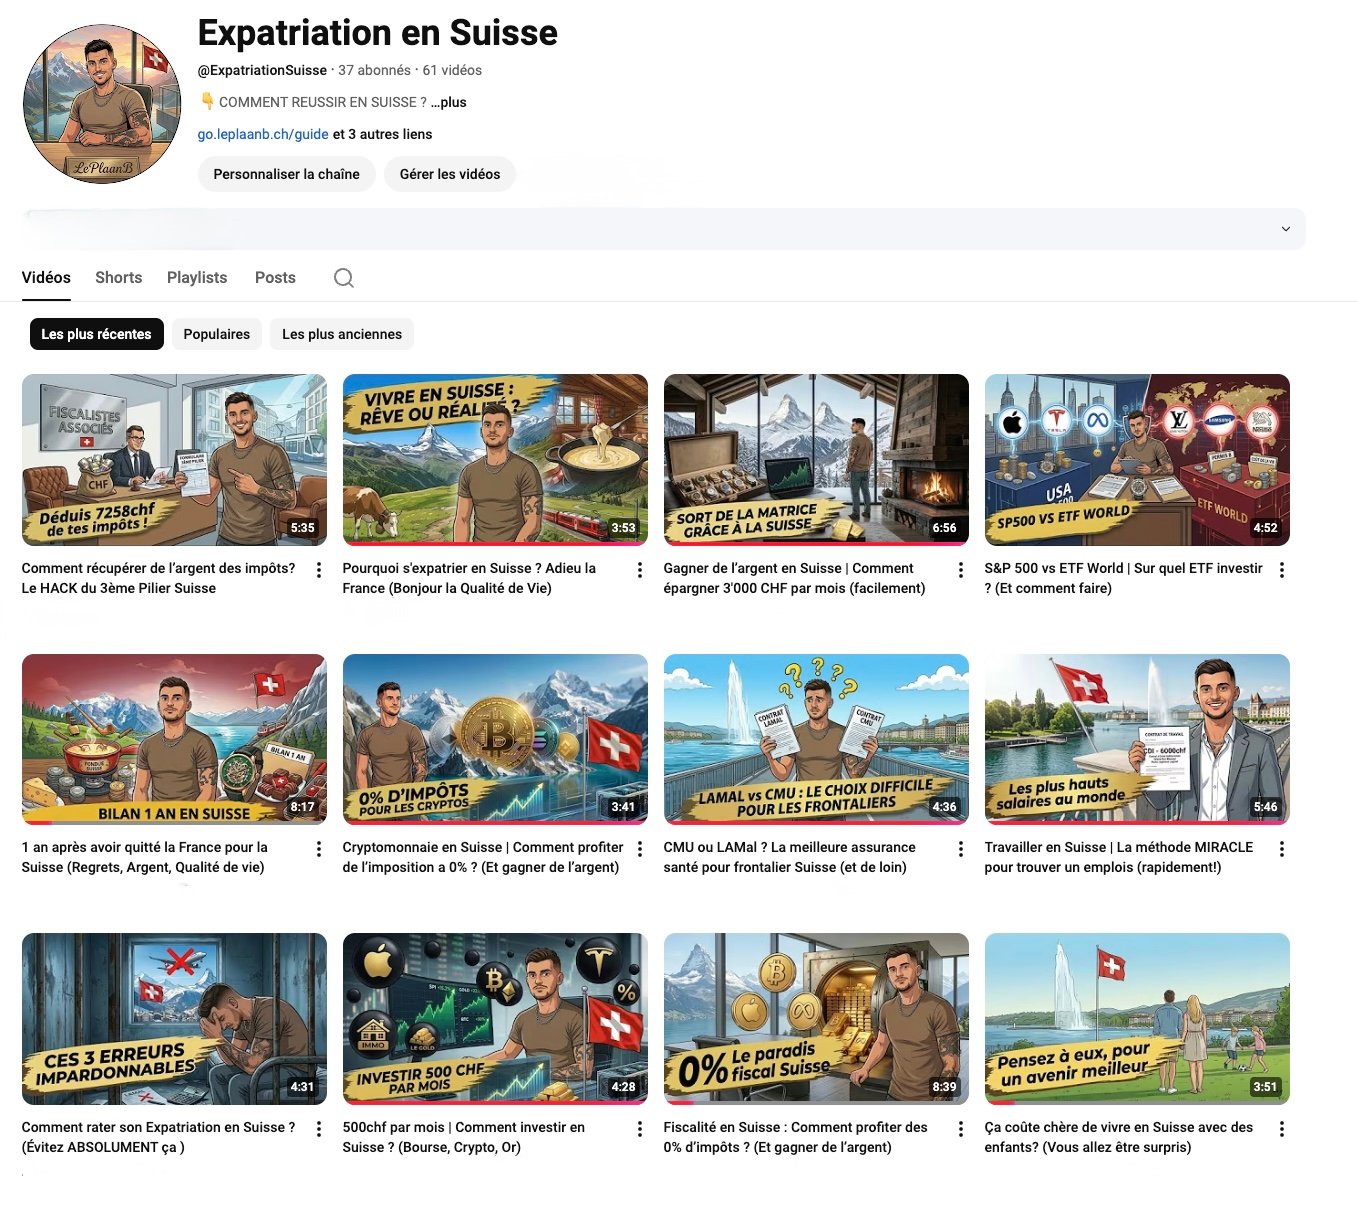
Task: Switch to the Shorts tab
Action: tap(118, 278)
